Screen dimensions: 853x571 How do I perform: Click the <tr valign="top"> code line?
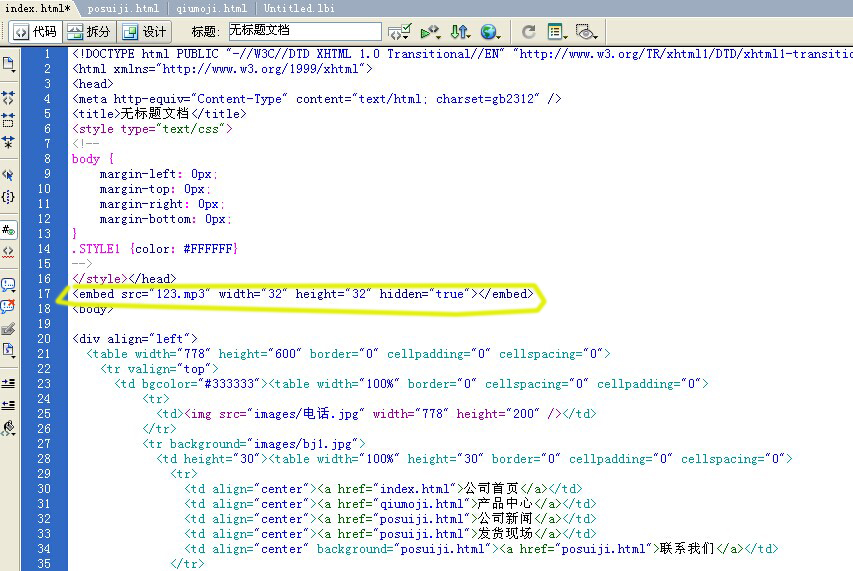159,369
